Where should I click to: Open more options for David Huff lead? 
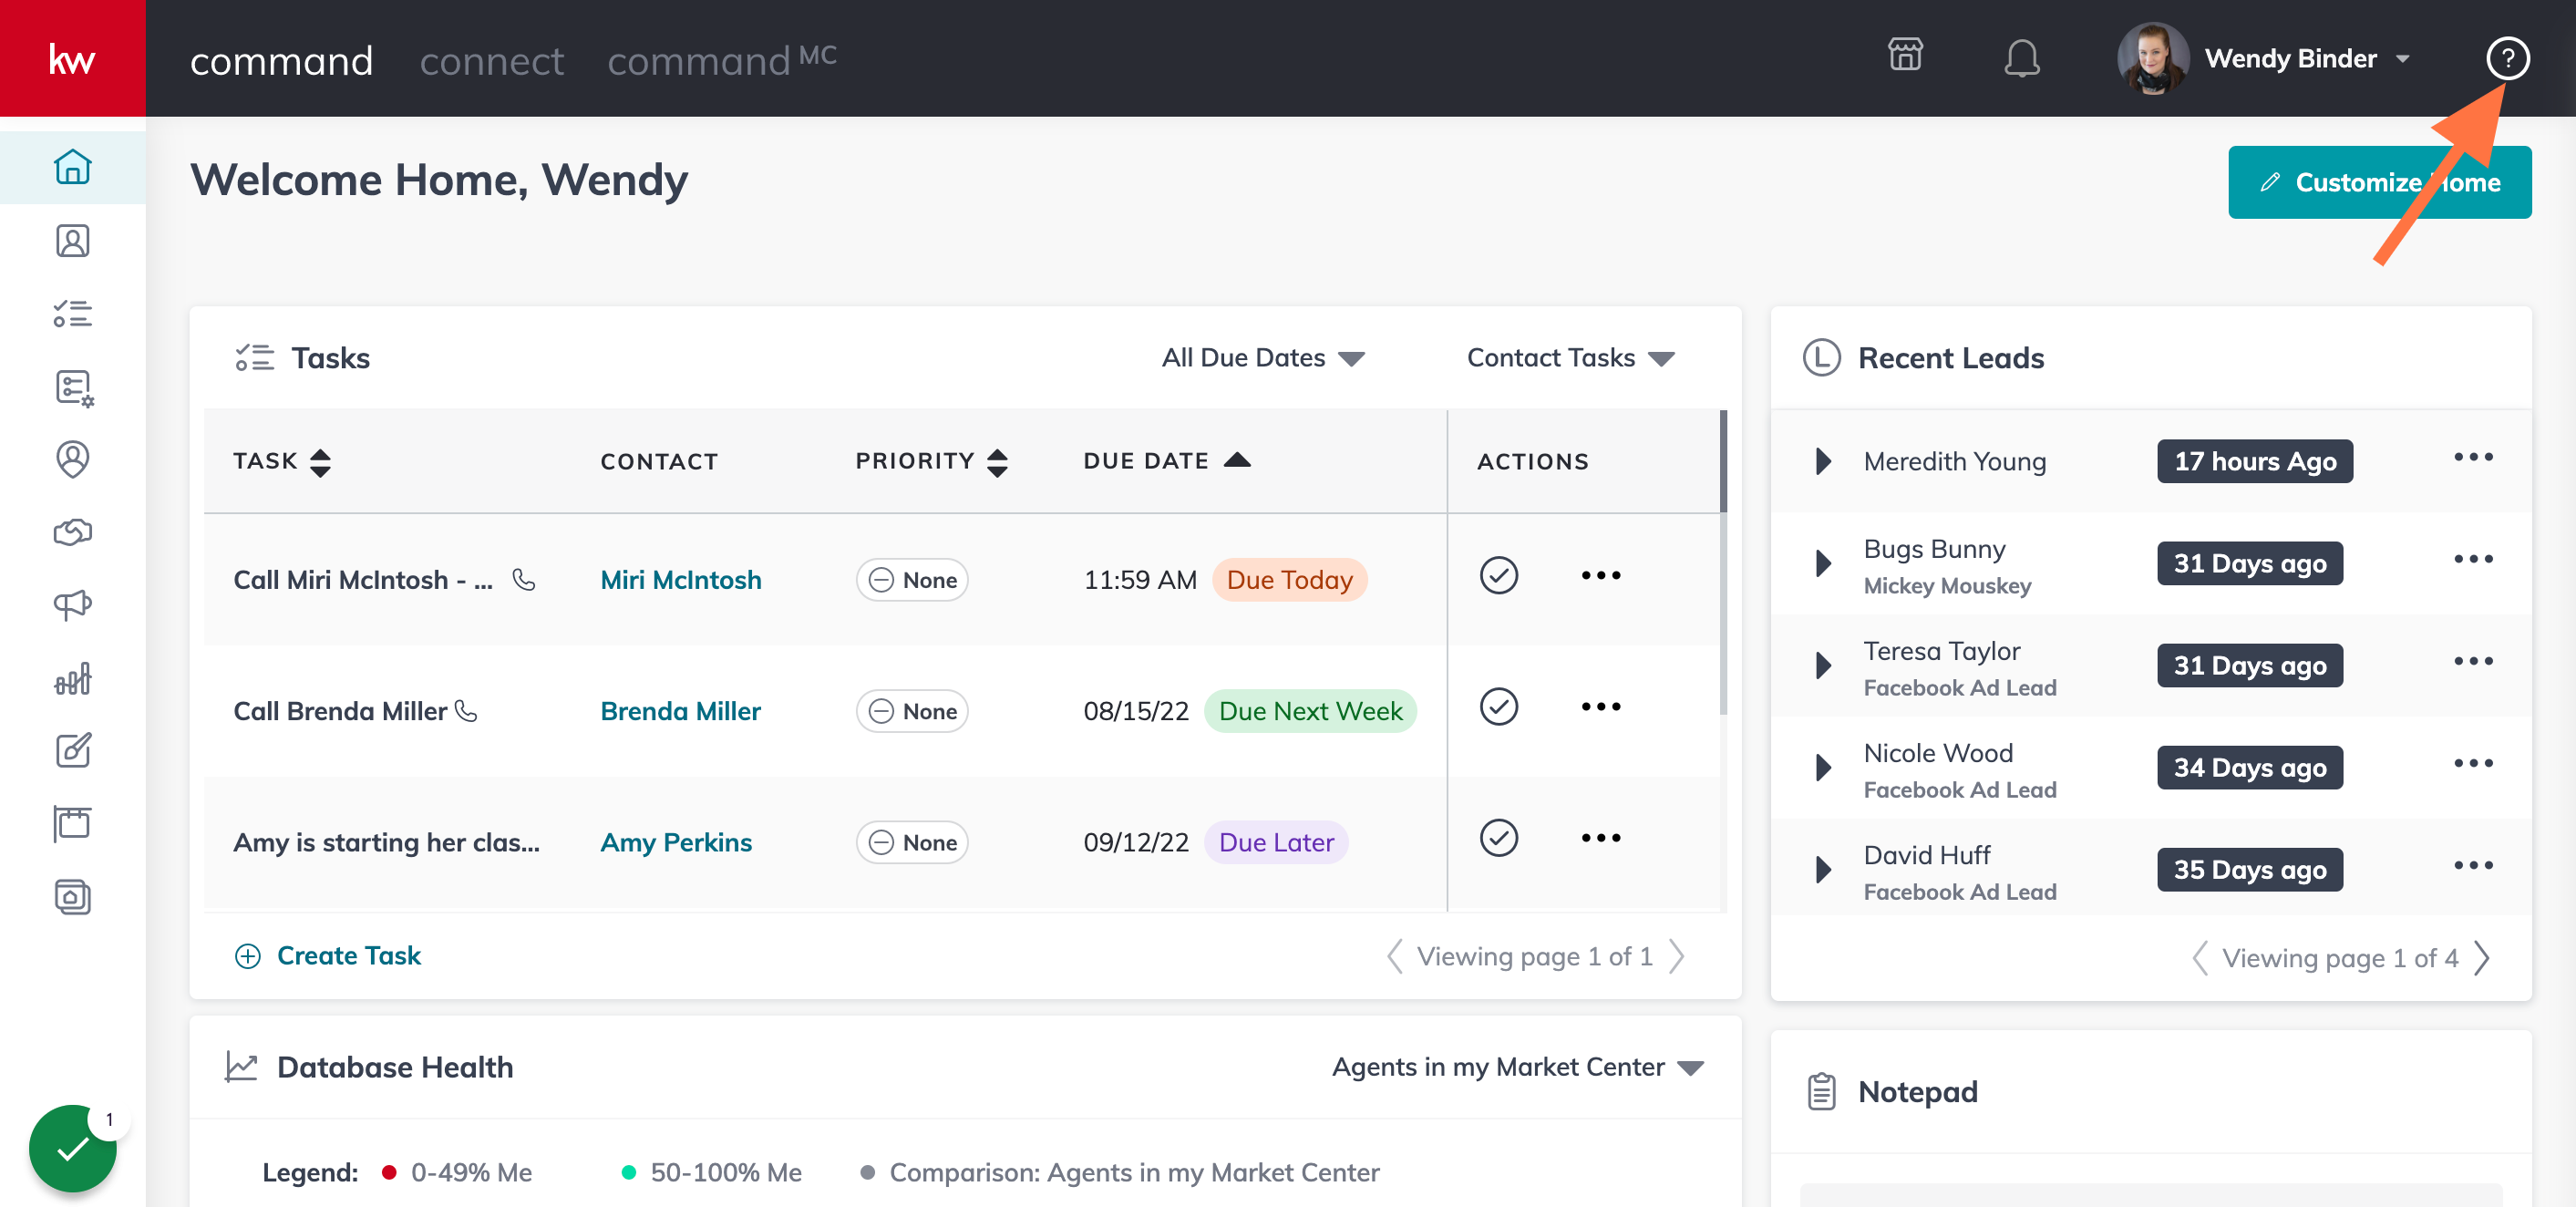point(2472,866)
